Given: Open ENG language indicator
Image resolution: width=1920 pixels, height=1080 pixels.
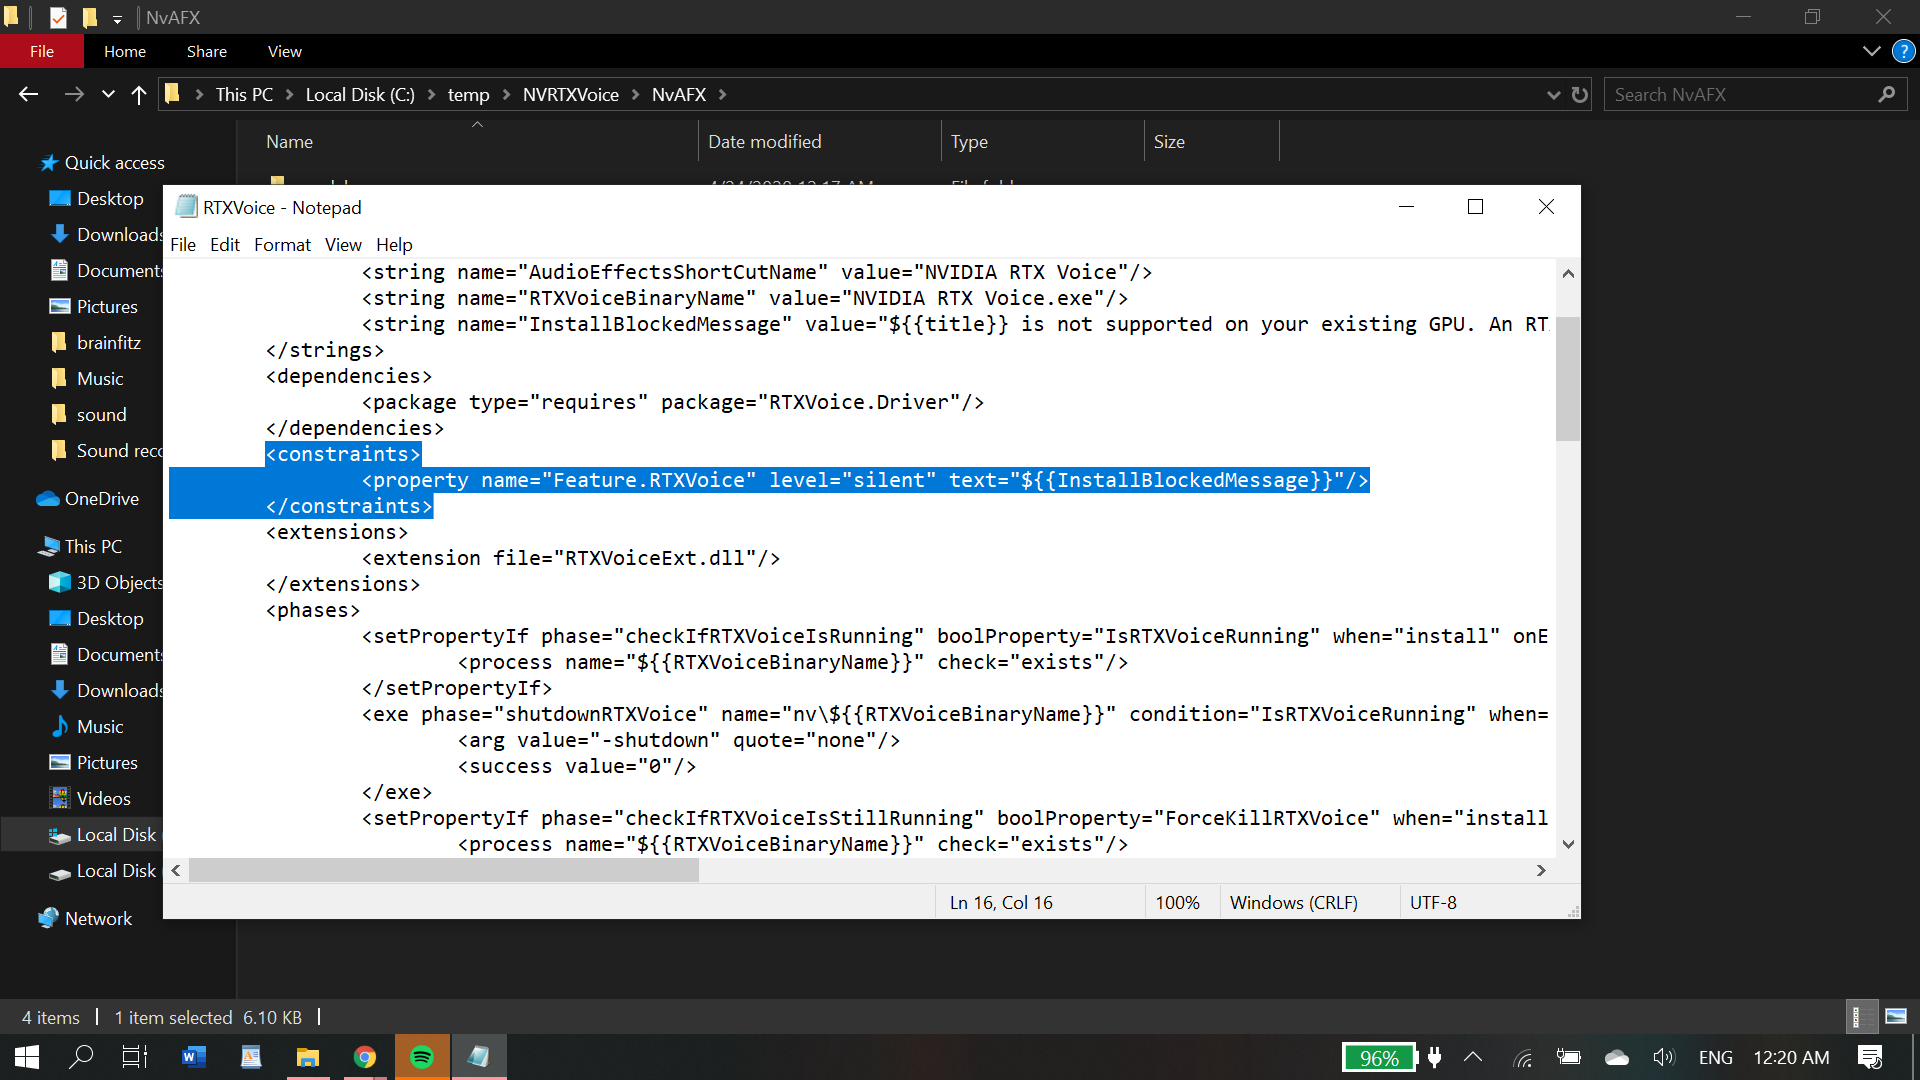Looking at the screenshot, I should tap(1715, 1057).
